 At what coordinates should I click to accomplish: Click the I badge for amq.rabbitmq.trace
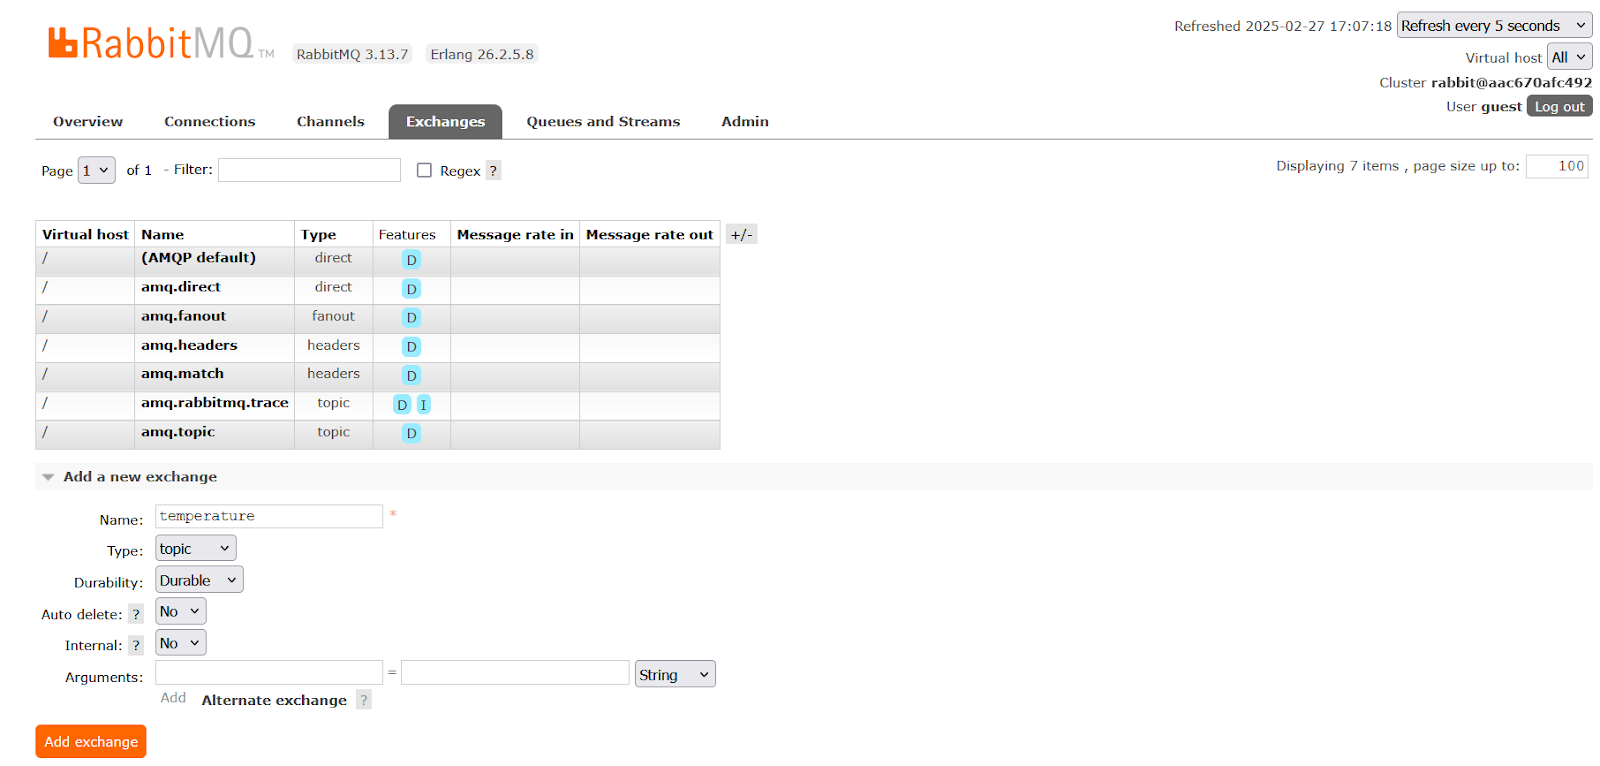click(x=423, y=405)
